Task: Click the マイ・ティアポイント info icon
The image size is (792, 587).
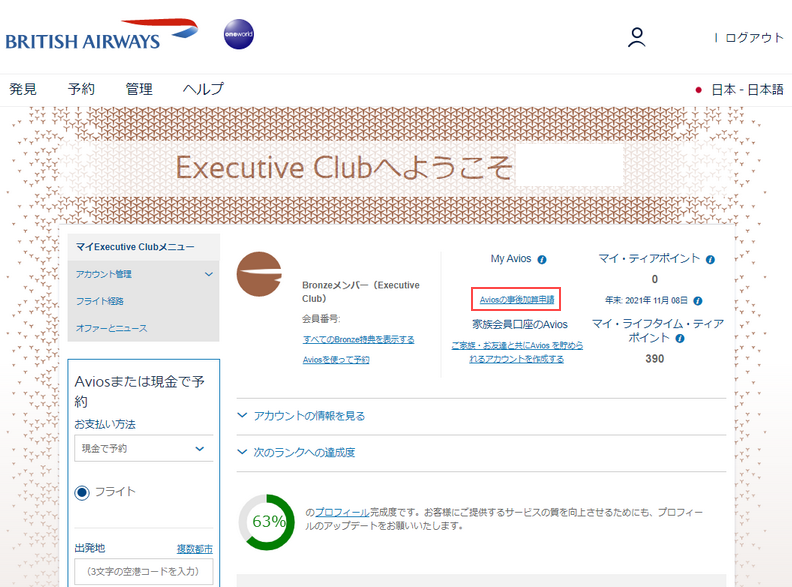Action: [x=710, y=260]
